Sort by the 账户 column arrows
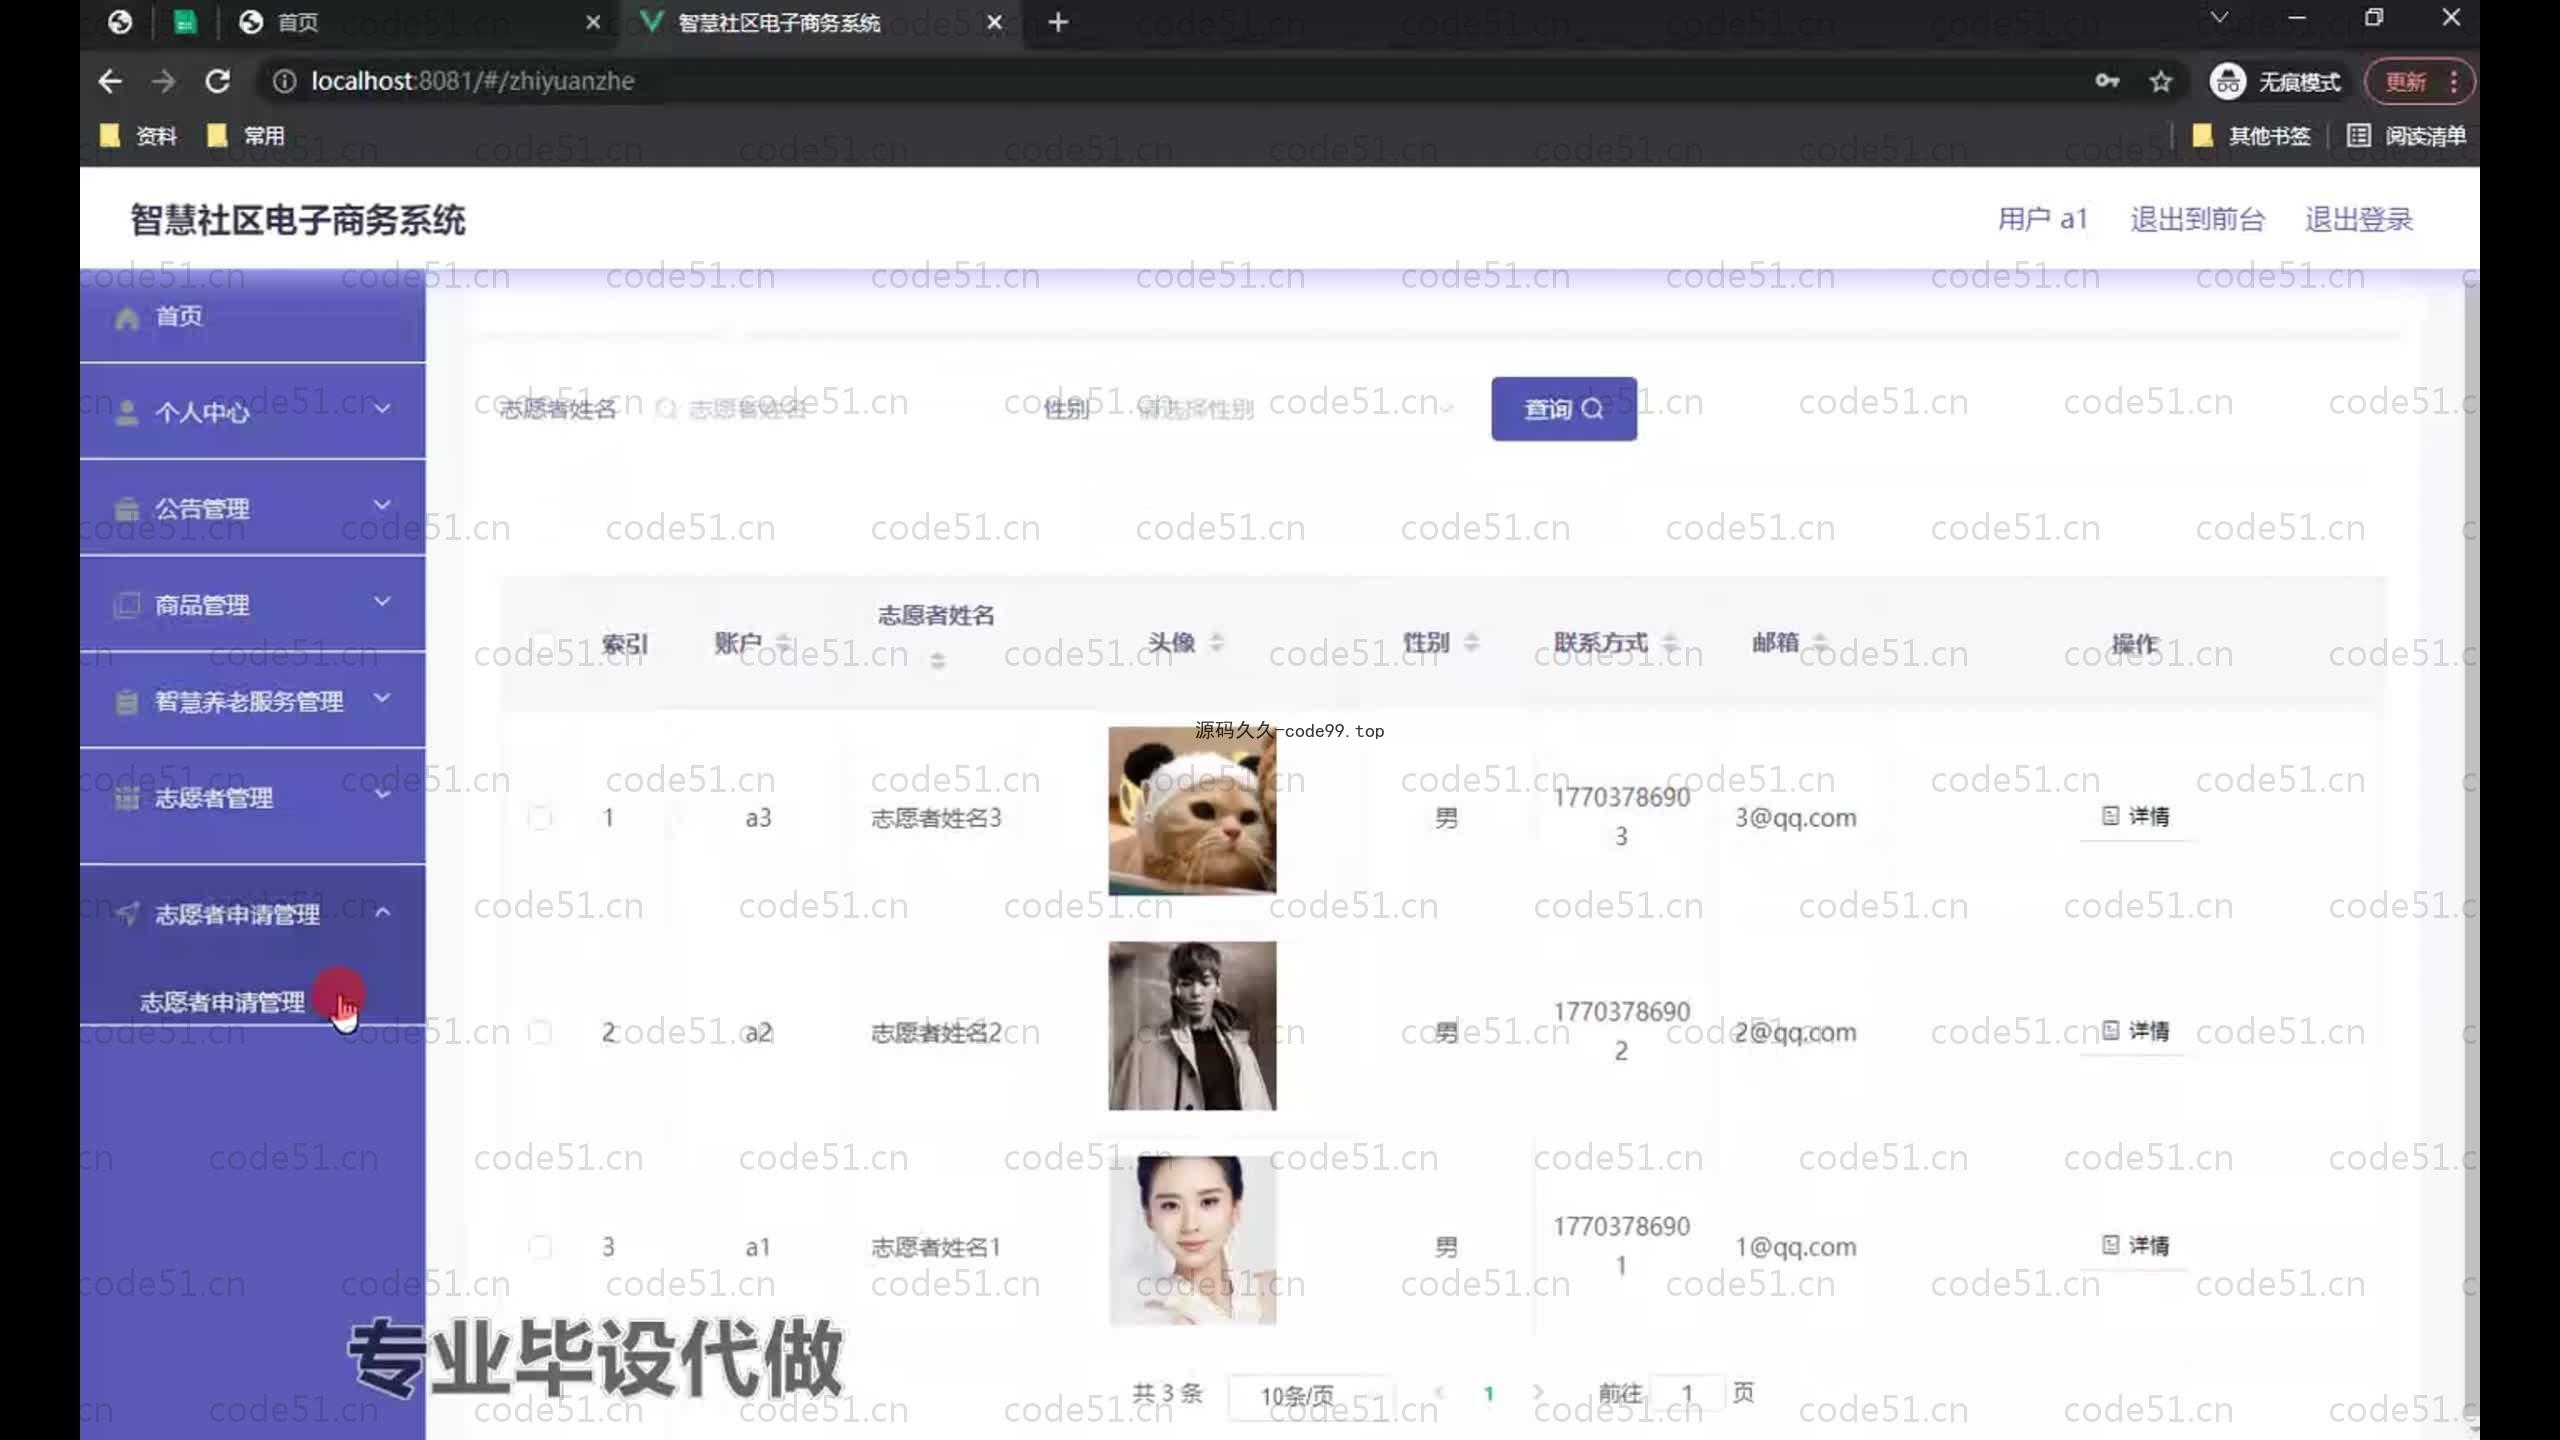2560x1440 pixels. coord(784,643)
